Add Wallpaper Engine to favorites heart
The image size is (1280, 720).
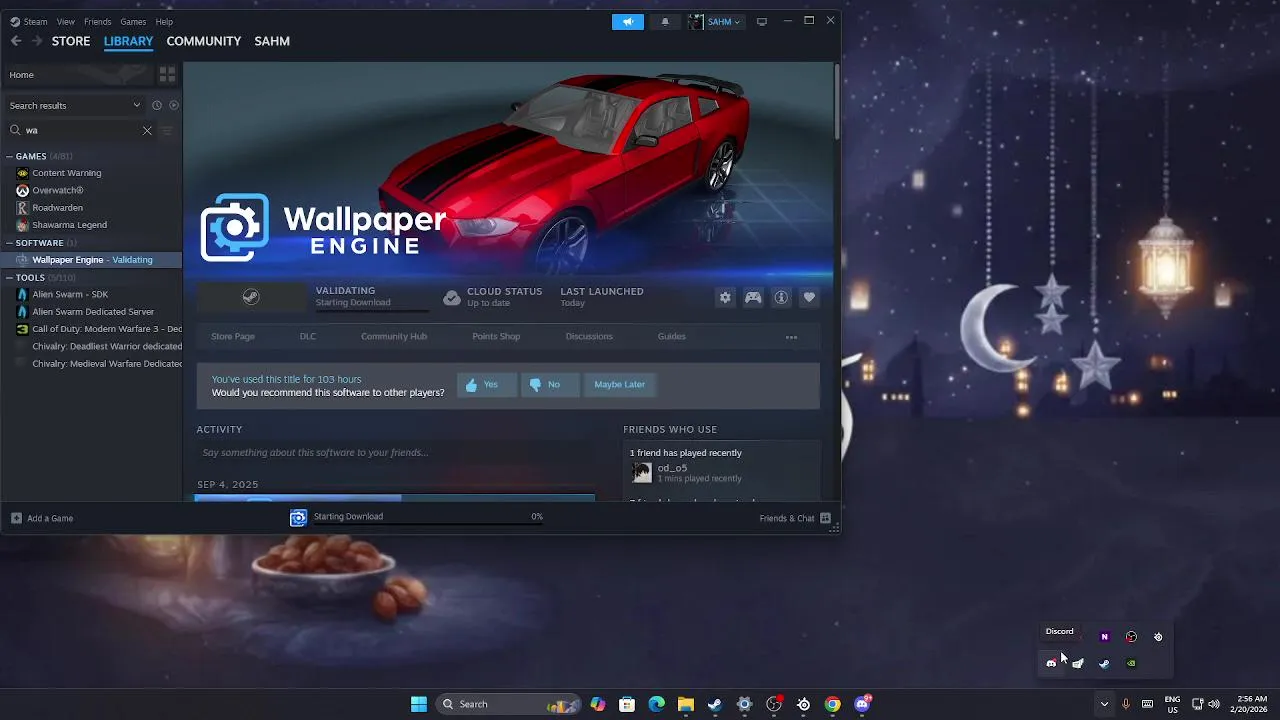point(809,297)
